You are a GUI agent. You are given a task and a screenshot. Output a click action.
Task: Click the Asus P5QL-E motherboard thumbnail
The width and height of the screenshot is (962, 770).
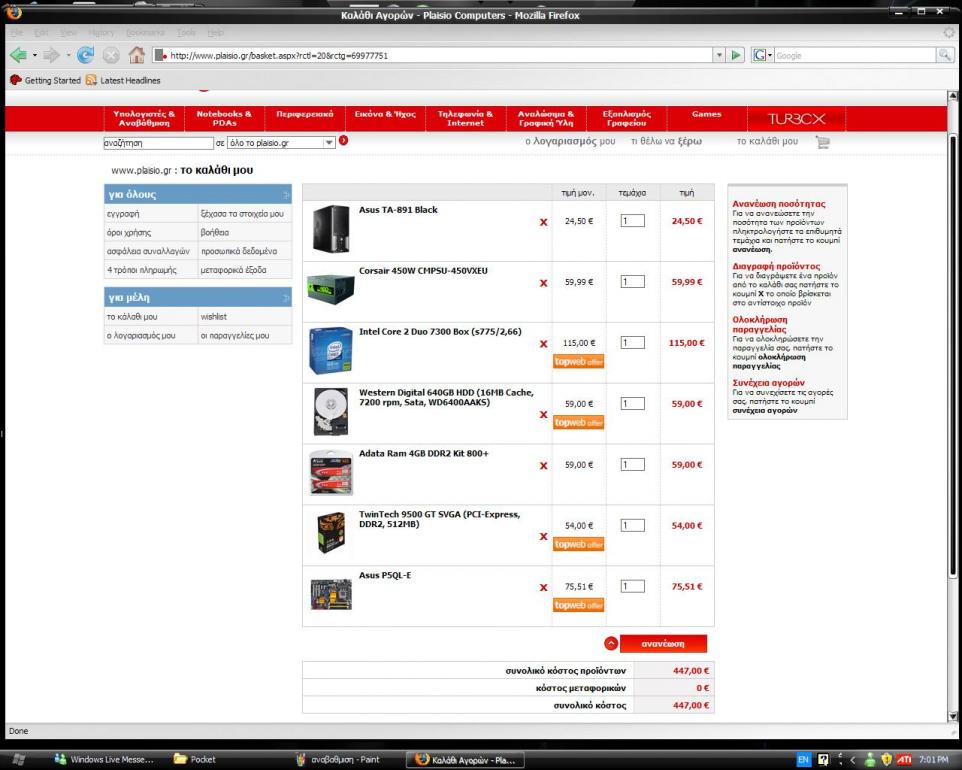click(331, 594)
